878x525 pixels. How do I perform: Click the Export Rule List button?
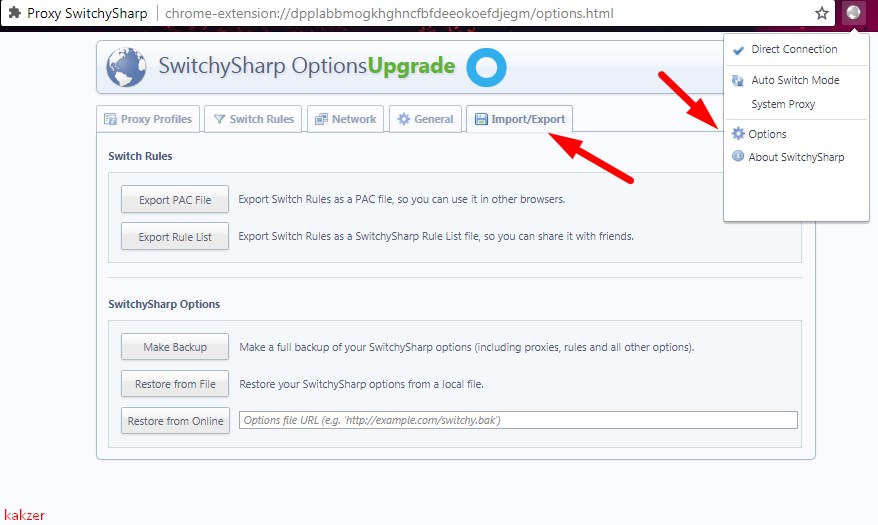[175, 236]
